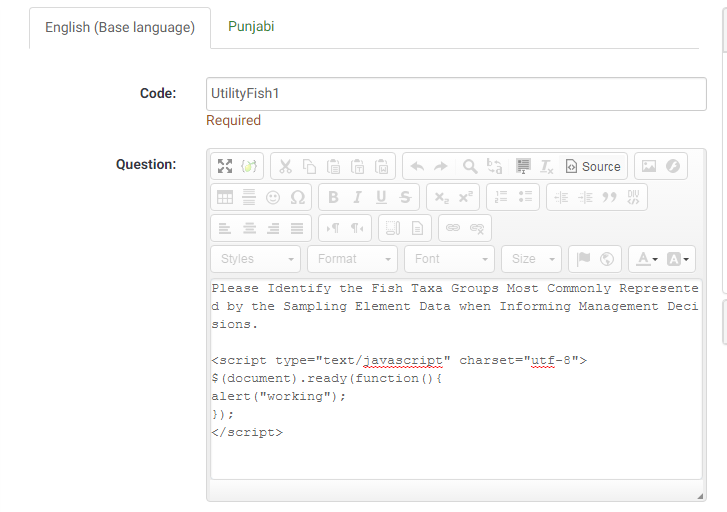Insert an image using the Image icon
Screen dimensions: 727x512
pyautogui.click(x=649, y=167)
